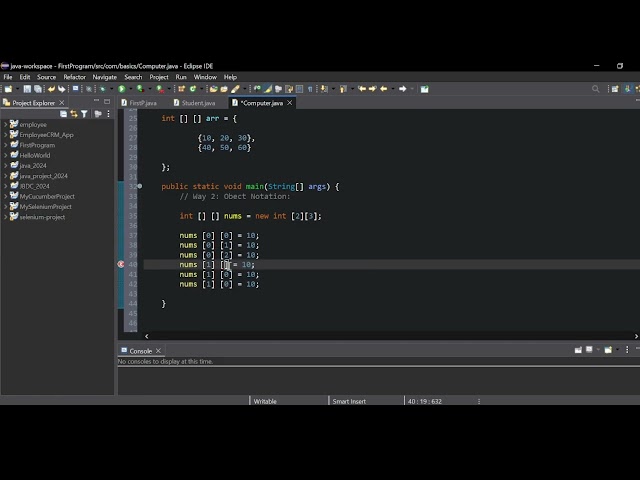Go Back with yellow left arrow
The width and height of the screenshot is (640, 480).
tap(384, 89)
